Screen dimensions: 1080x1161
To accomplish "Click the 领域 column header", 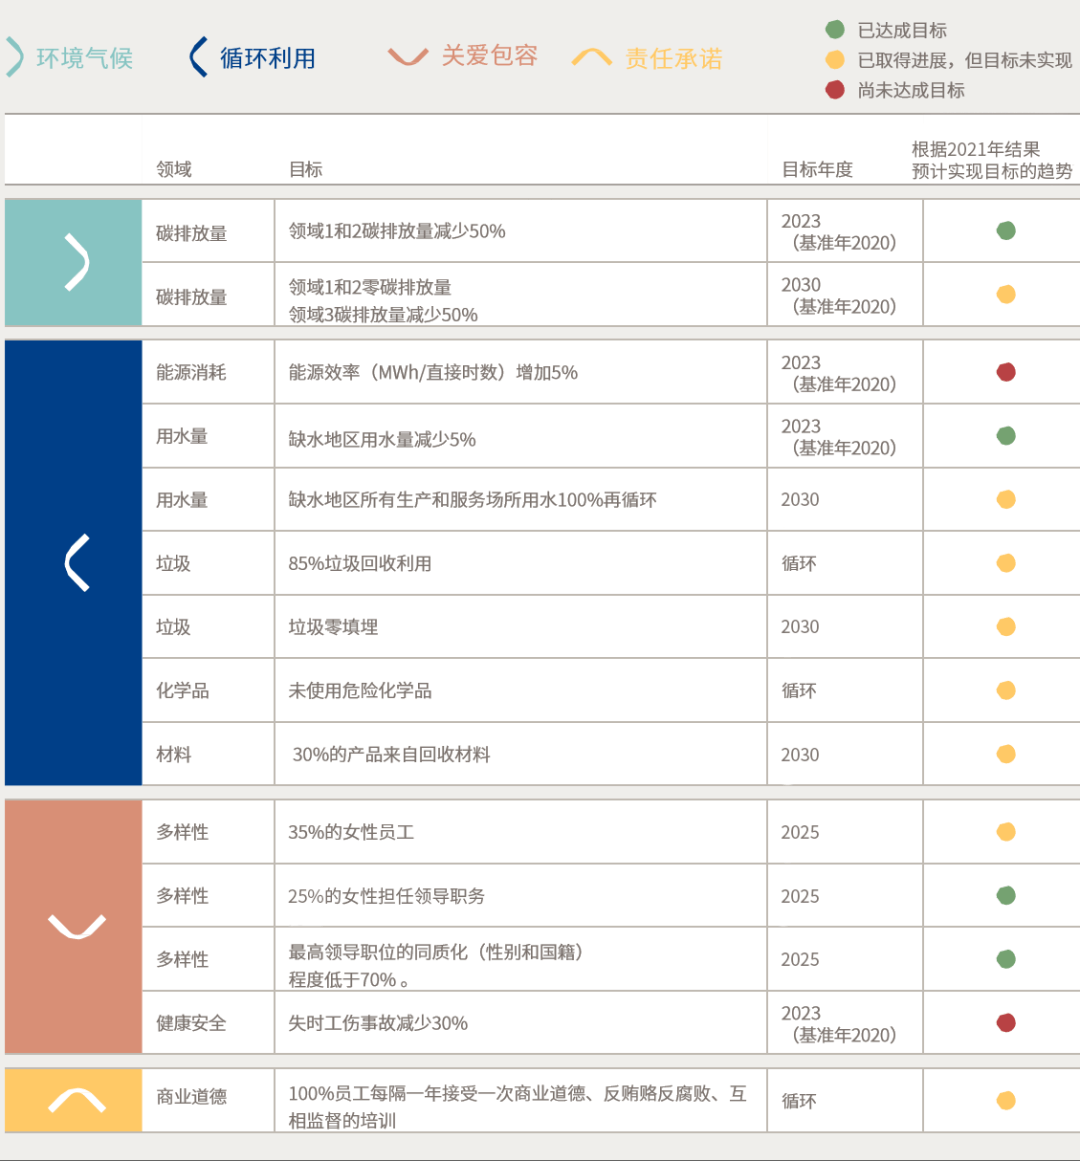I will pyautogui.click(x=174, y=169).
